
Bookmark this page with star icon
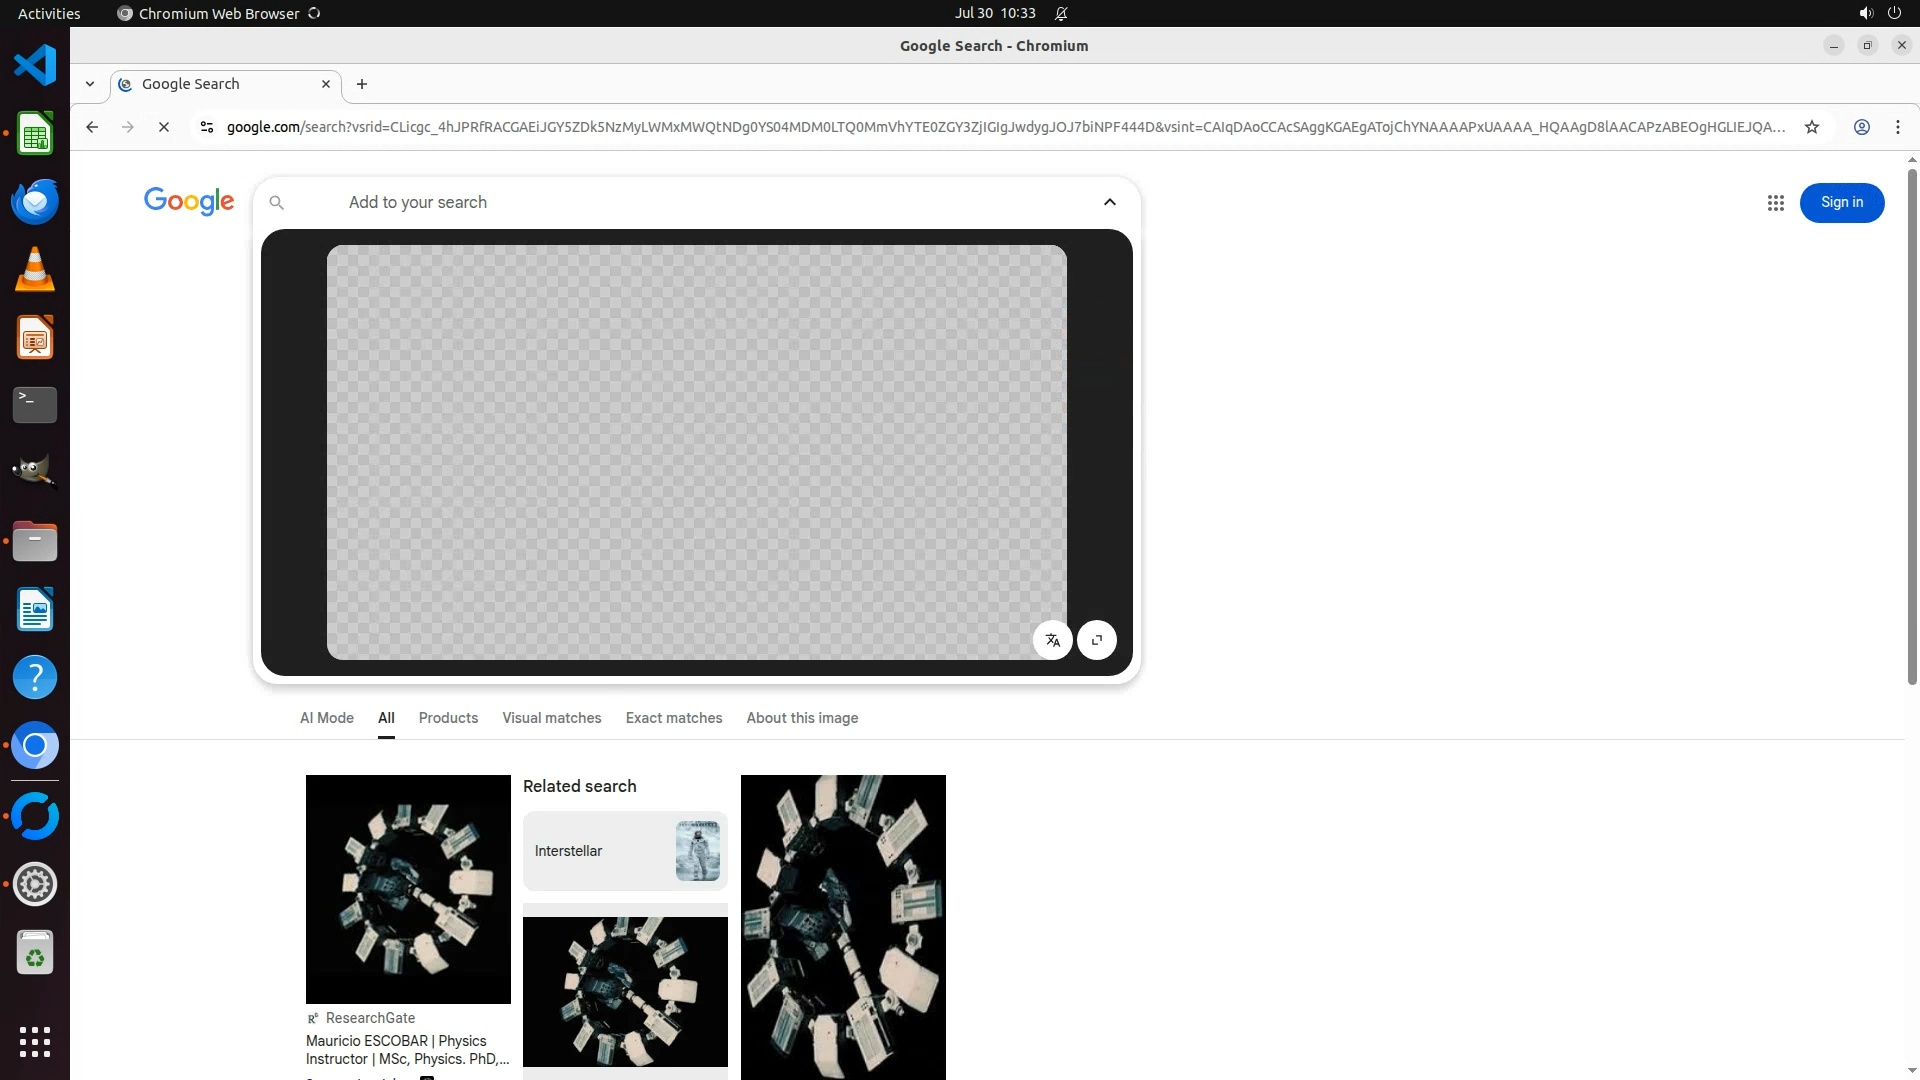(x=1811, y=127)
